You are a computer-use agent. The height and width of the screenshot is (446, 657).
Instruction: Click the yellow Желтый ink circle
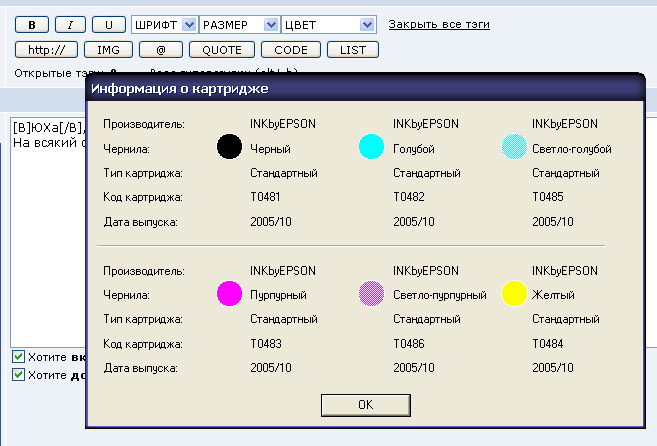click(x=514, y=293)
